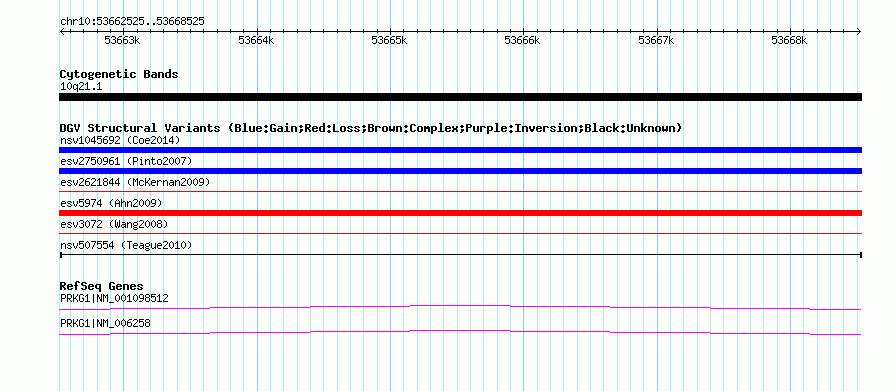Open variant nsv507554 (Teague2010) label
This screenshot has height=391, width=890.
coord(126,245)
